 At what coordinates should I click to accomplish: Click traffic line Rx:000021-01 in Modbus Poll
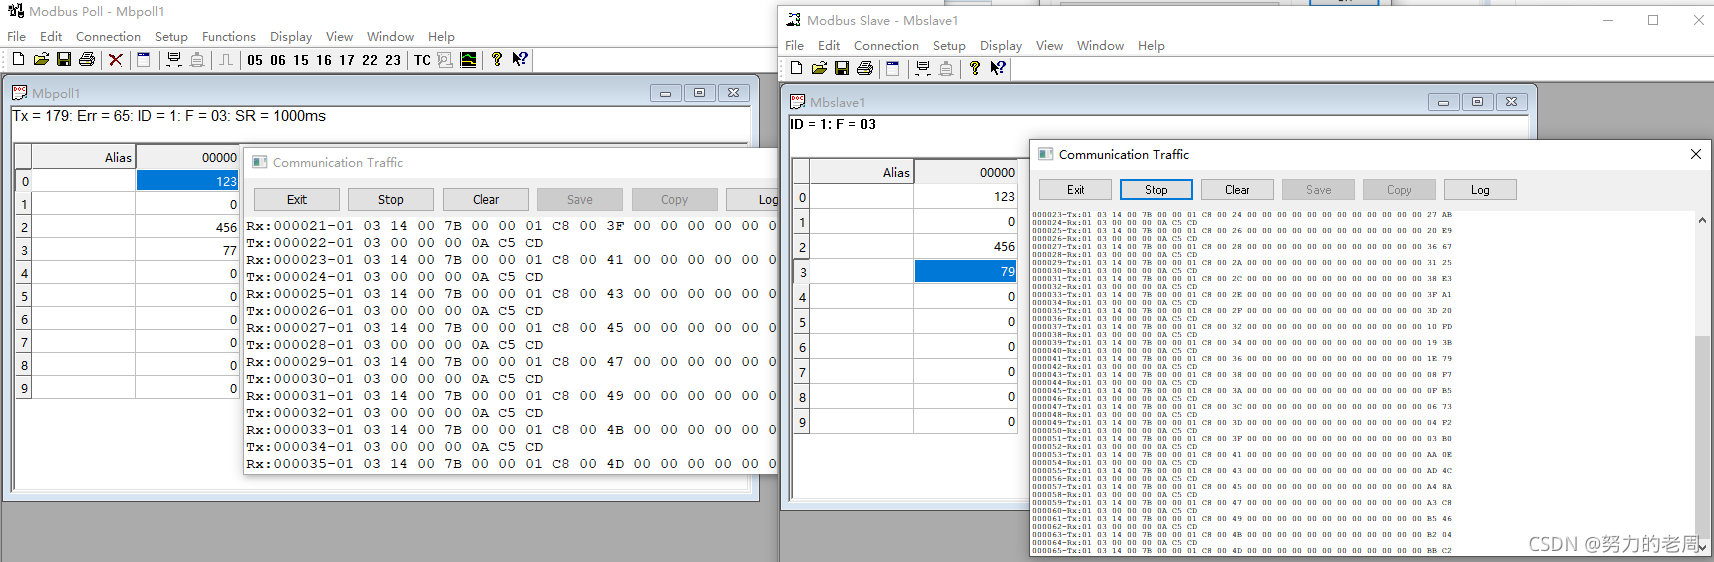click(510, 225)
